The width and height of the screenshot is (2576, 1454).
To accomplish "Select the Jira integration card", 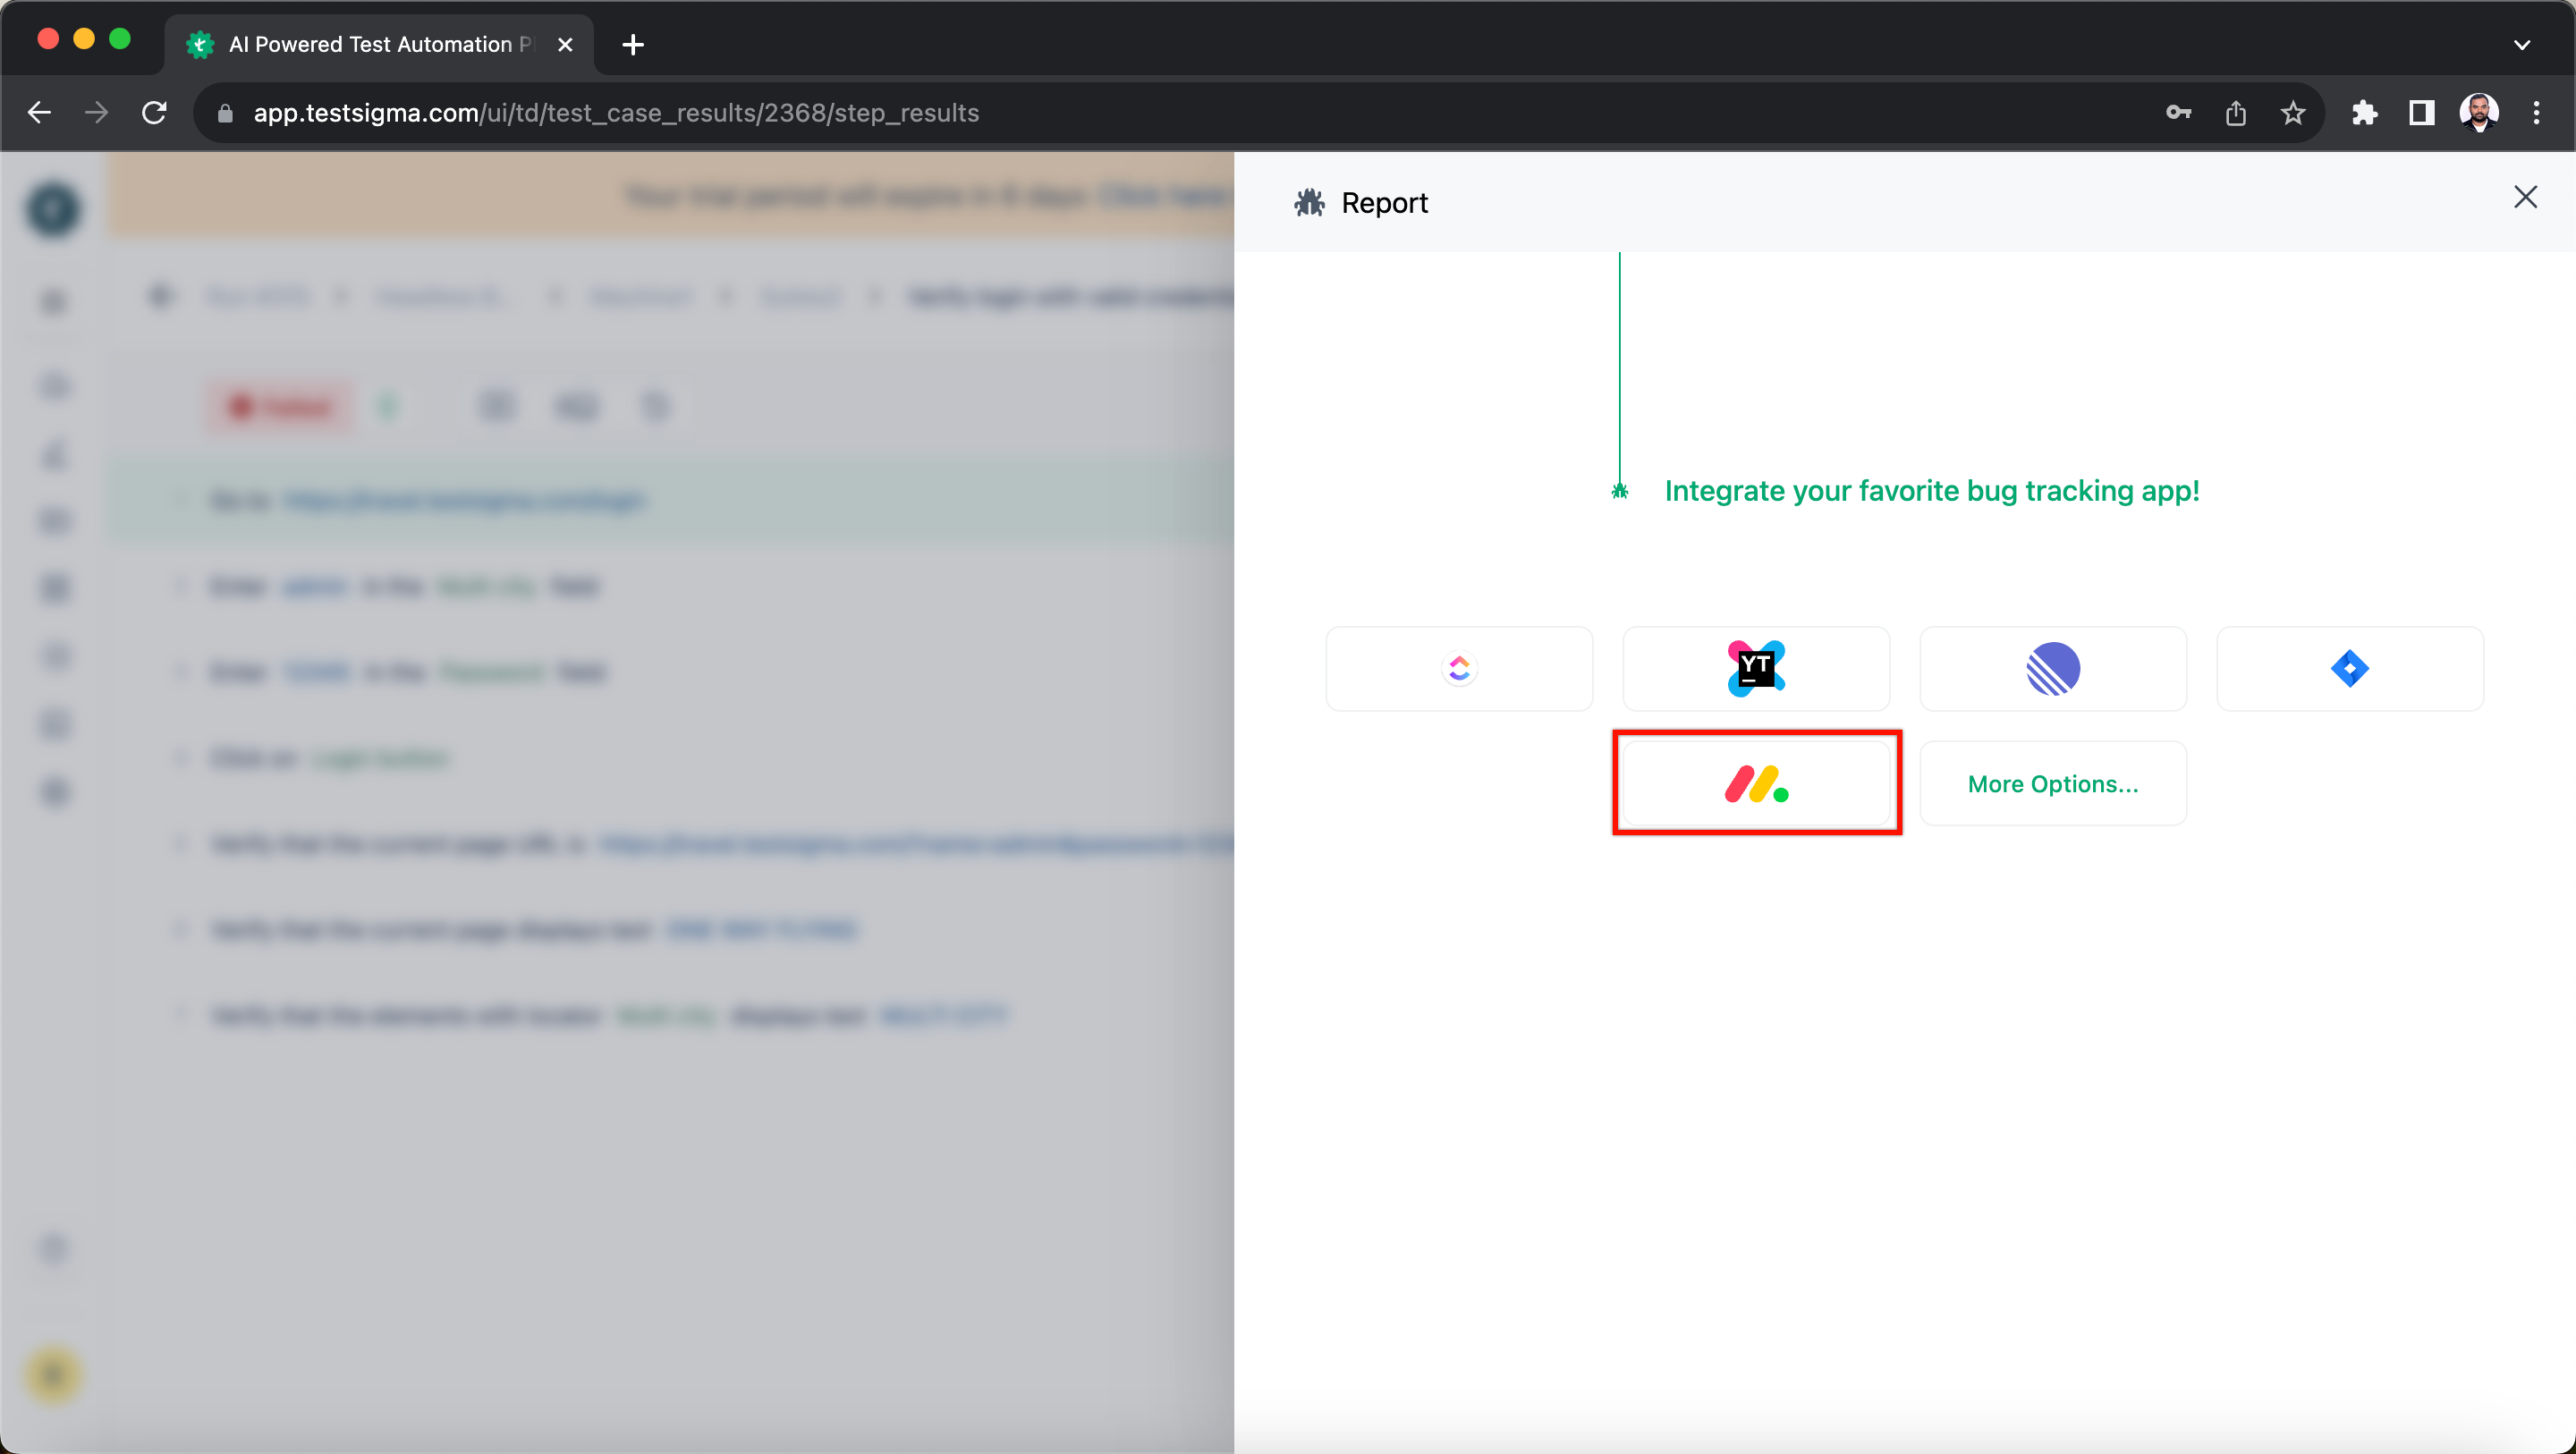I will (x=2350, y=669).
